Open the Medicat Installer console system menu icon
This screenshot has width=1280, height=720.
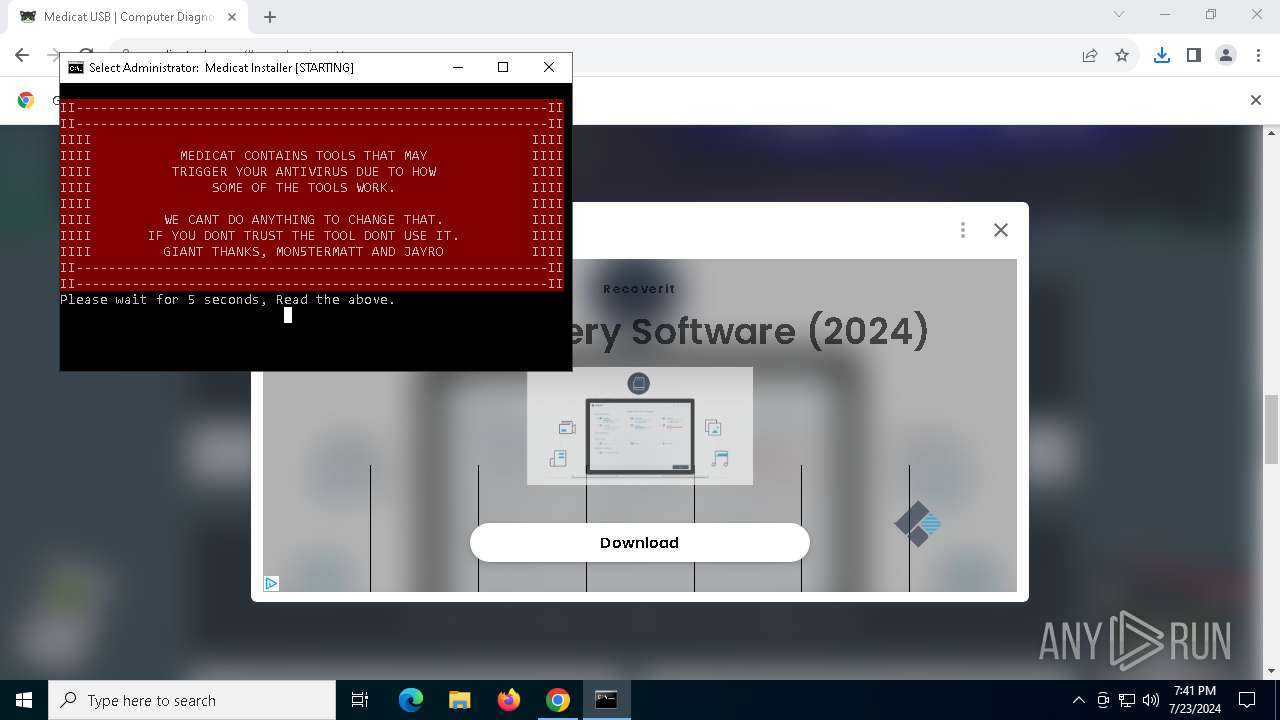point(75,67)
